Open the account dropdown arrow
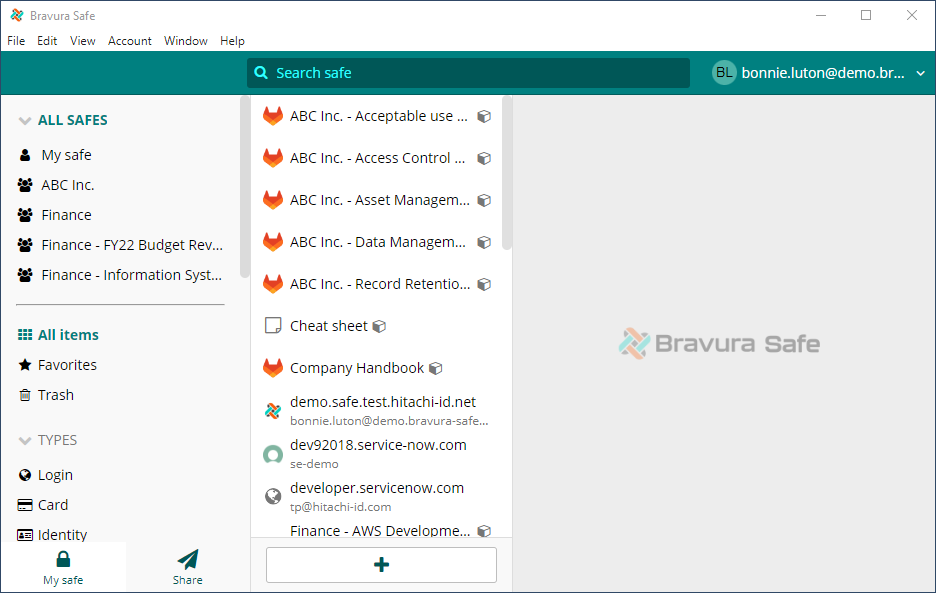This screenshot has width=936, height=593. pyautogui.click(x=920, y=73)
